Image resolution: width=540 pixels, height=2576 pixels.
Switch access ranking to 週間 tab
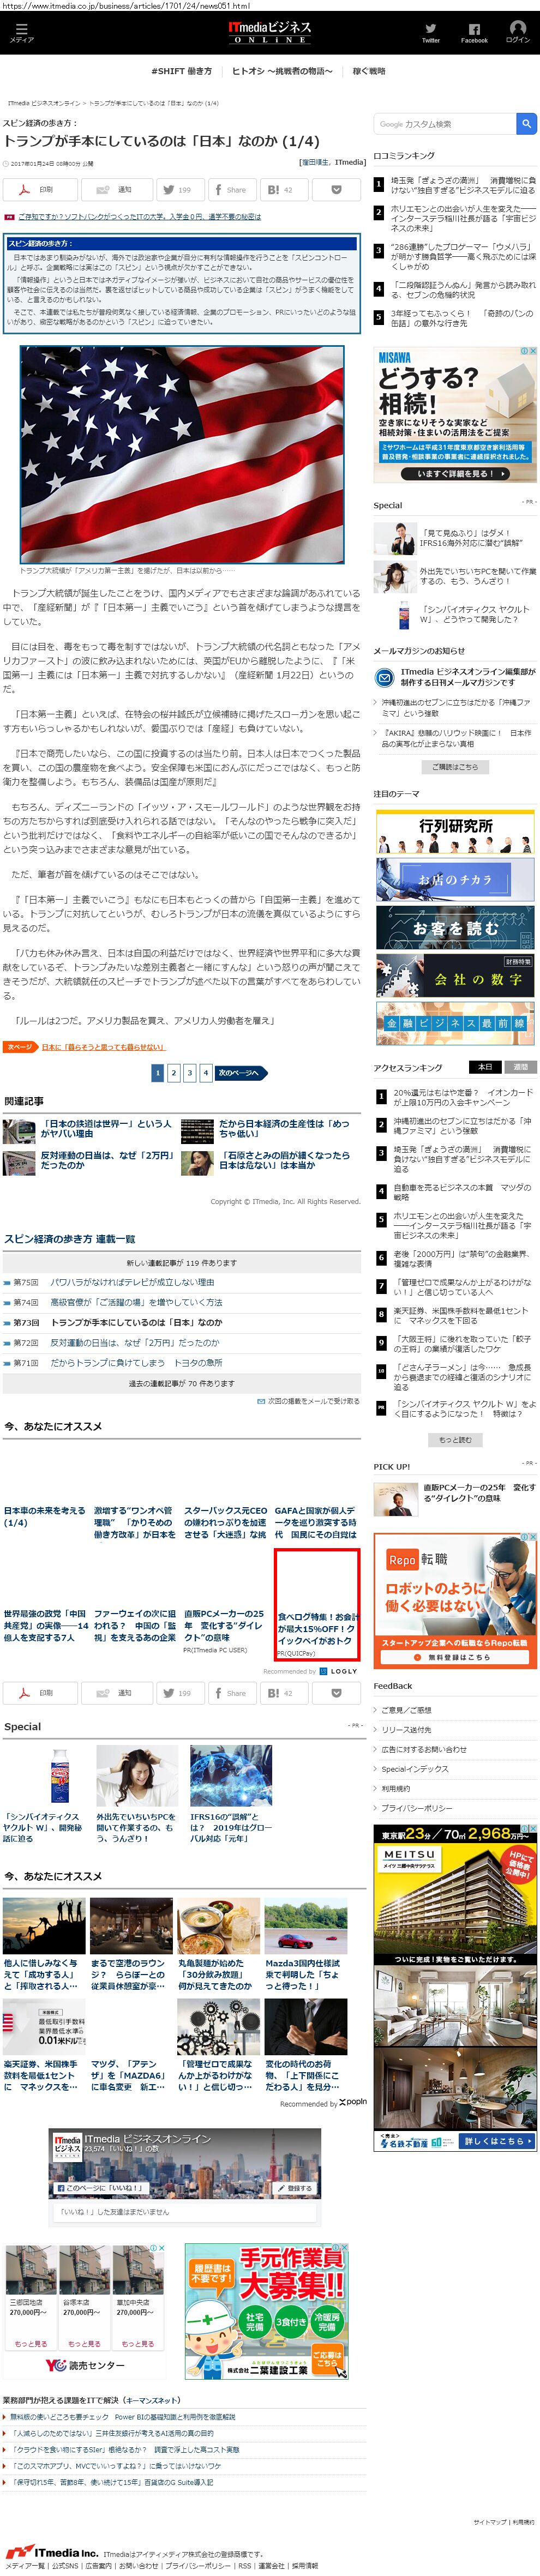[x=520, y=1067]
